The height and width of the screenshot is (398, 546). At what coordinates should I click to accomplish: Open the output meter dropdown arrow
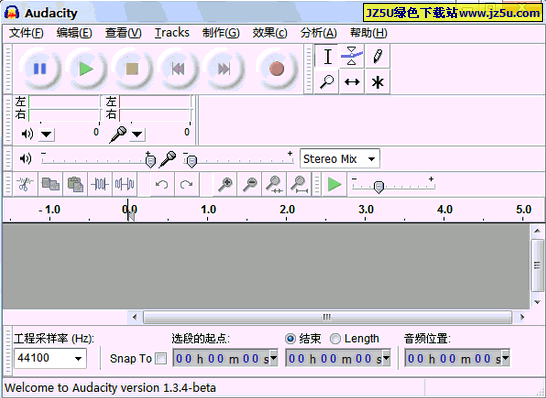click(46, 134)
